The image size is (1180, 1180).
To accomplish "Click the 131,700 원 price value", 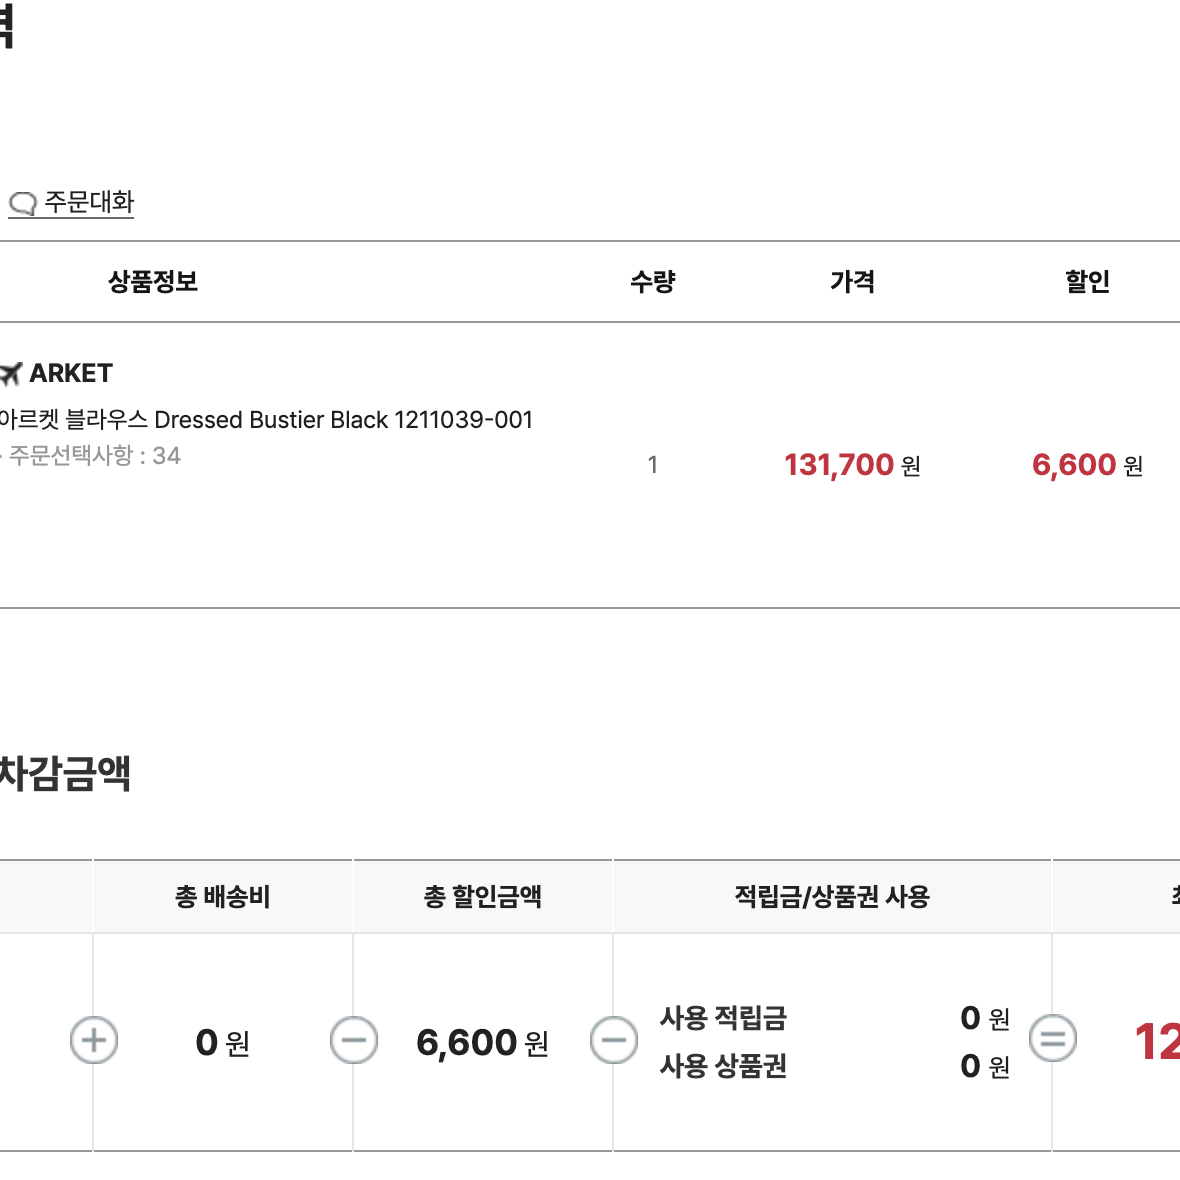I will coord(852,465).
